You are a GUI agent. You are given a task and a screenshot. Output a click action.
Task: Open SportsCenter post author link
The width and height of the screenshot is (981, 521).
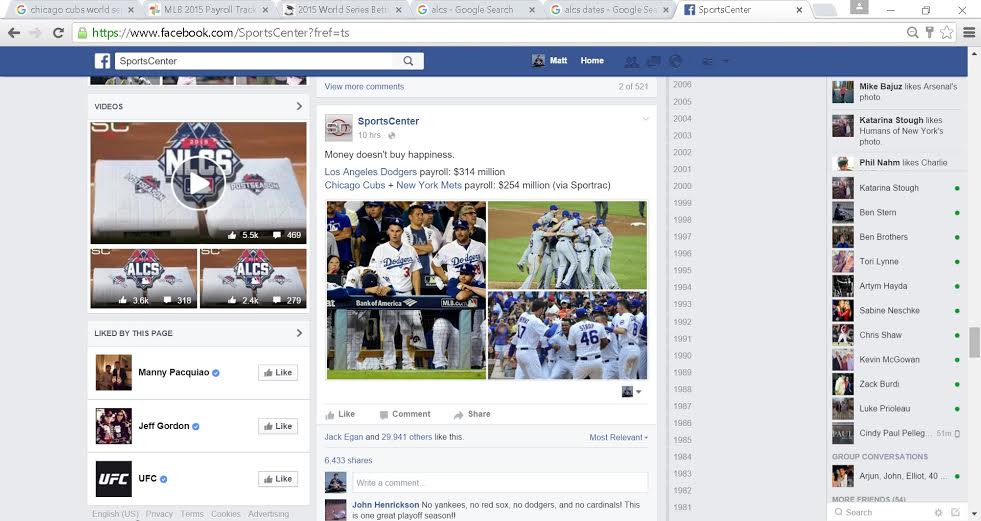[389, 121]
